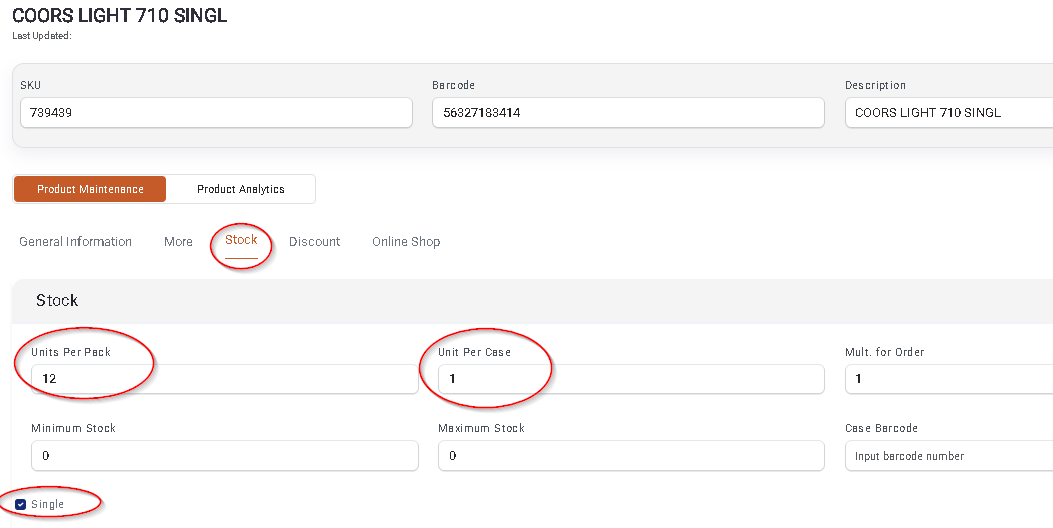
Task: Click the Maximum Stock label
Action: tap(482, 429)
